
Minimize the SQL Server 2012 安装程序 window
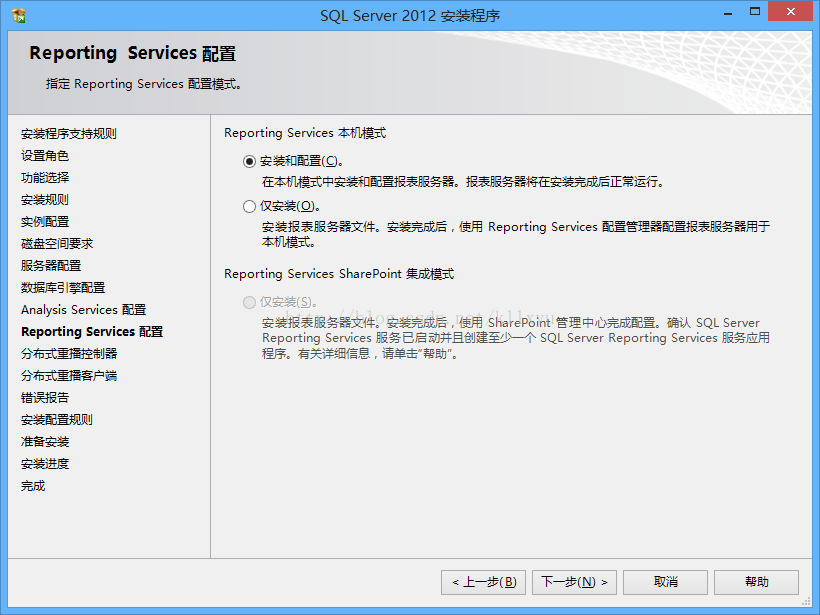tap(727, 13)
